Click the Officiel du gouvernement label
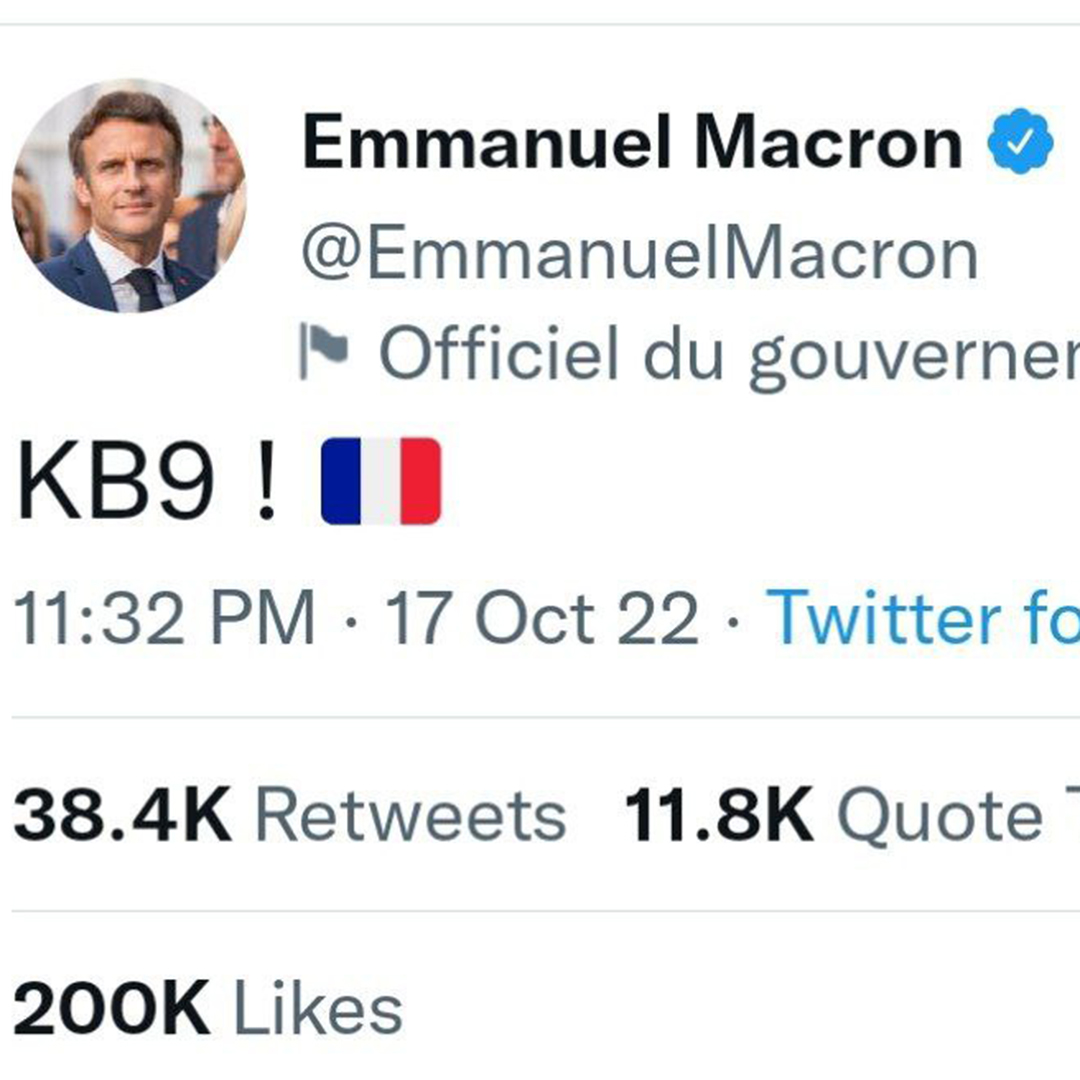The width and height of the screenshot is (1080, 1080). point(729,354)
